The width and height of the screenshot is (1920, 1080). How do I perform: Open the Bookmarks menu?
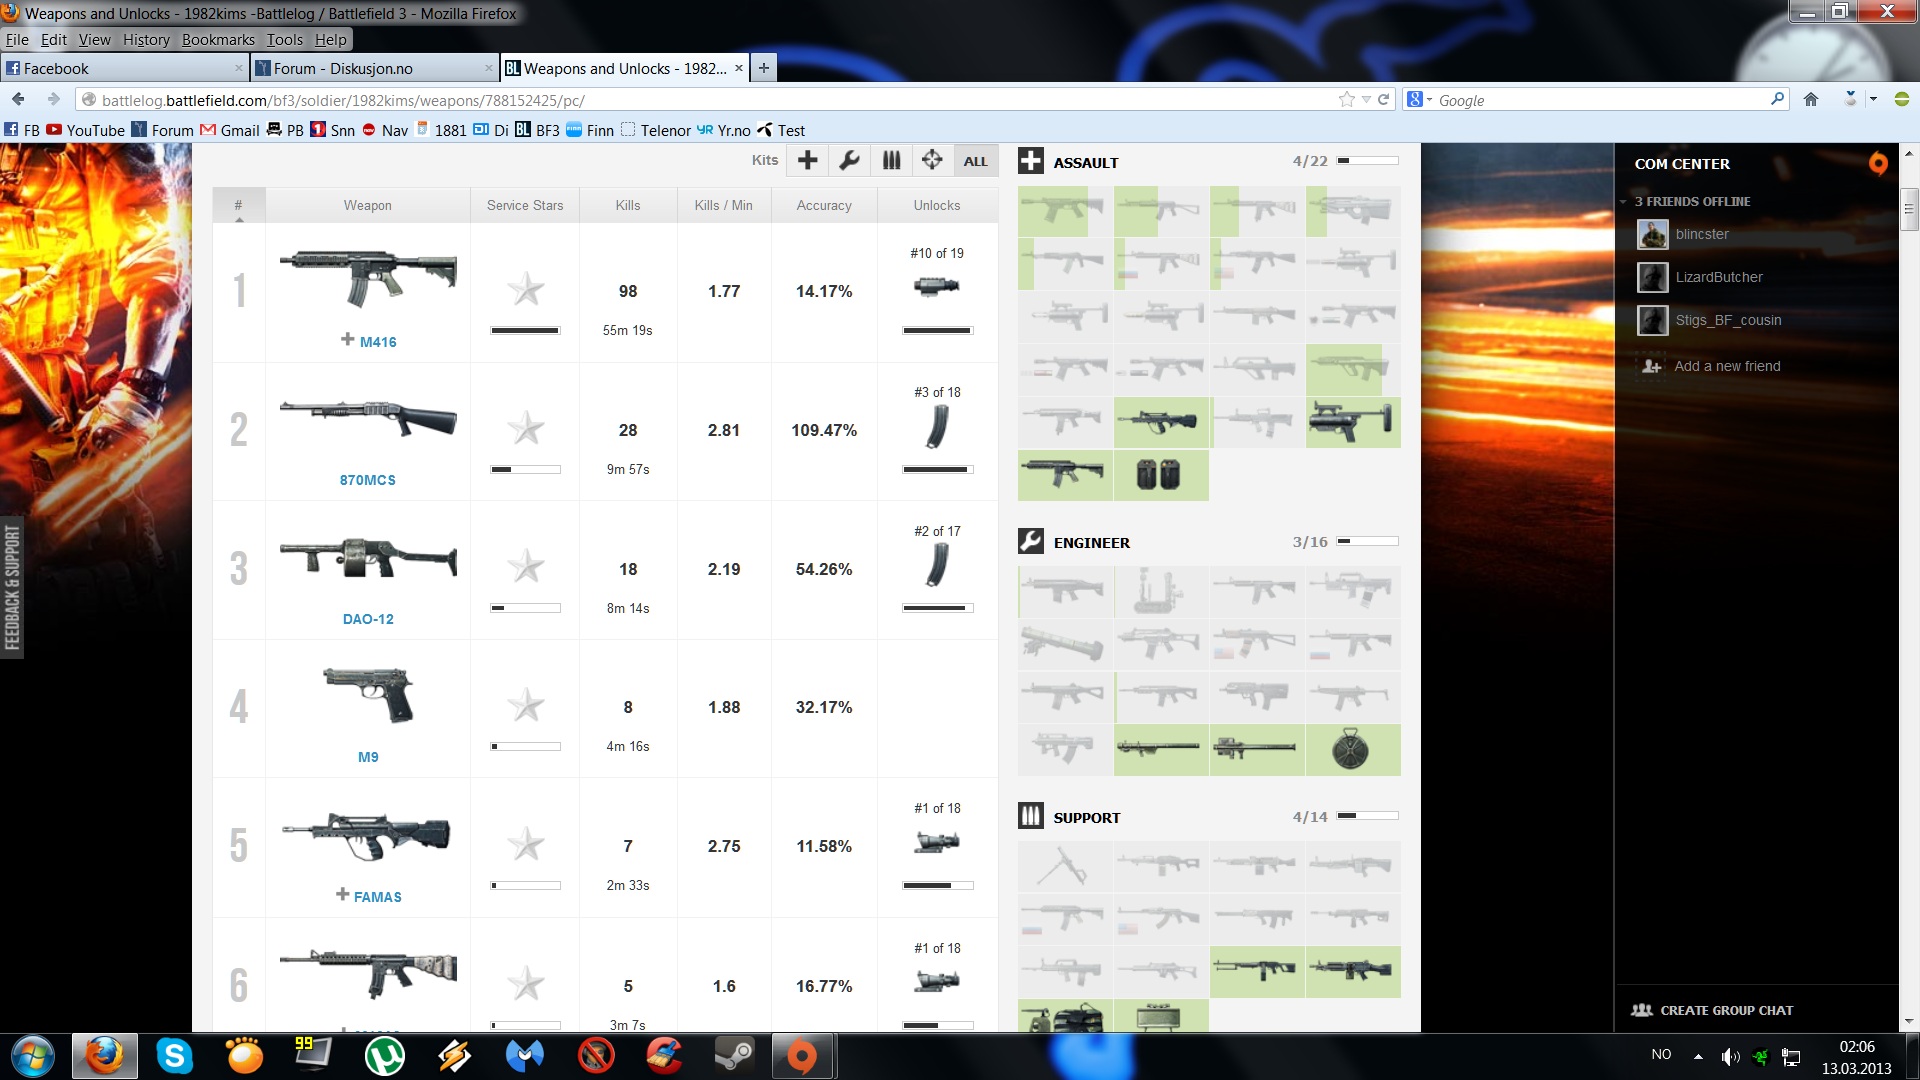click(x=218, y=40)
